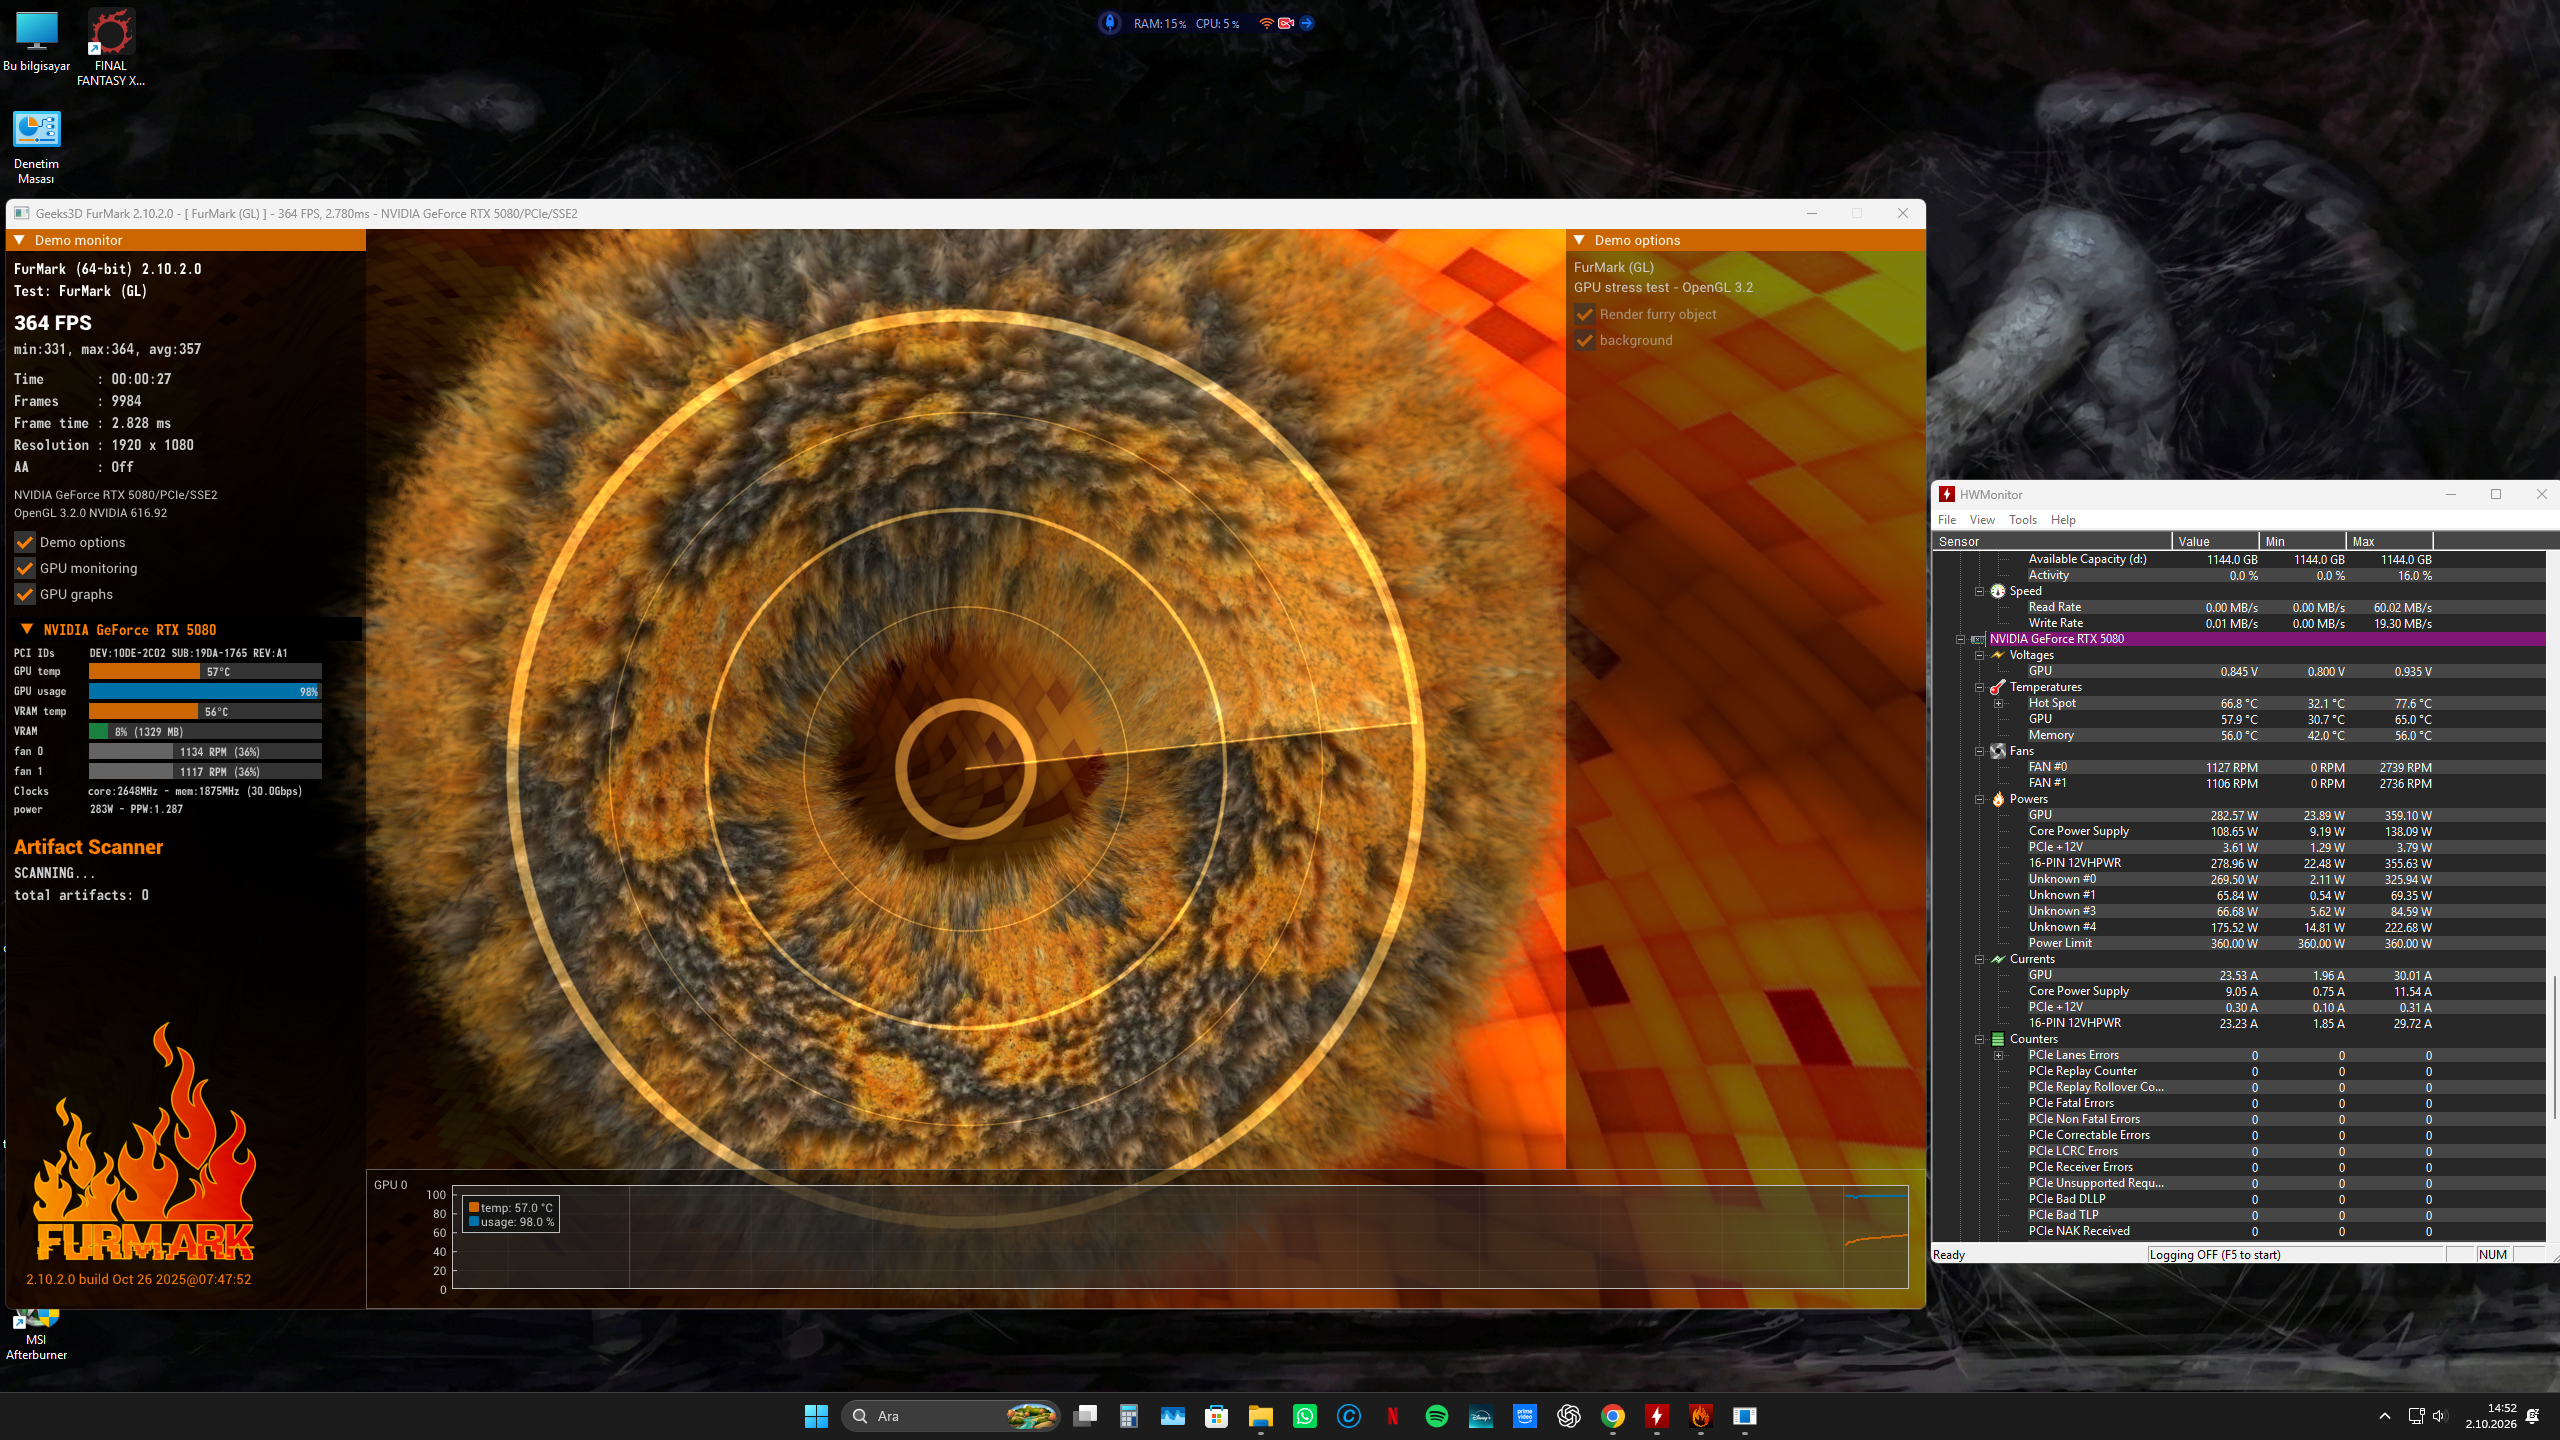Collapse the Powers node in HWMonitor

(x=1979, y=799)
